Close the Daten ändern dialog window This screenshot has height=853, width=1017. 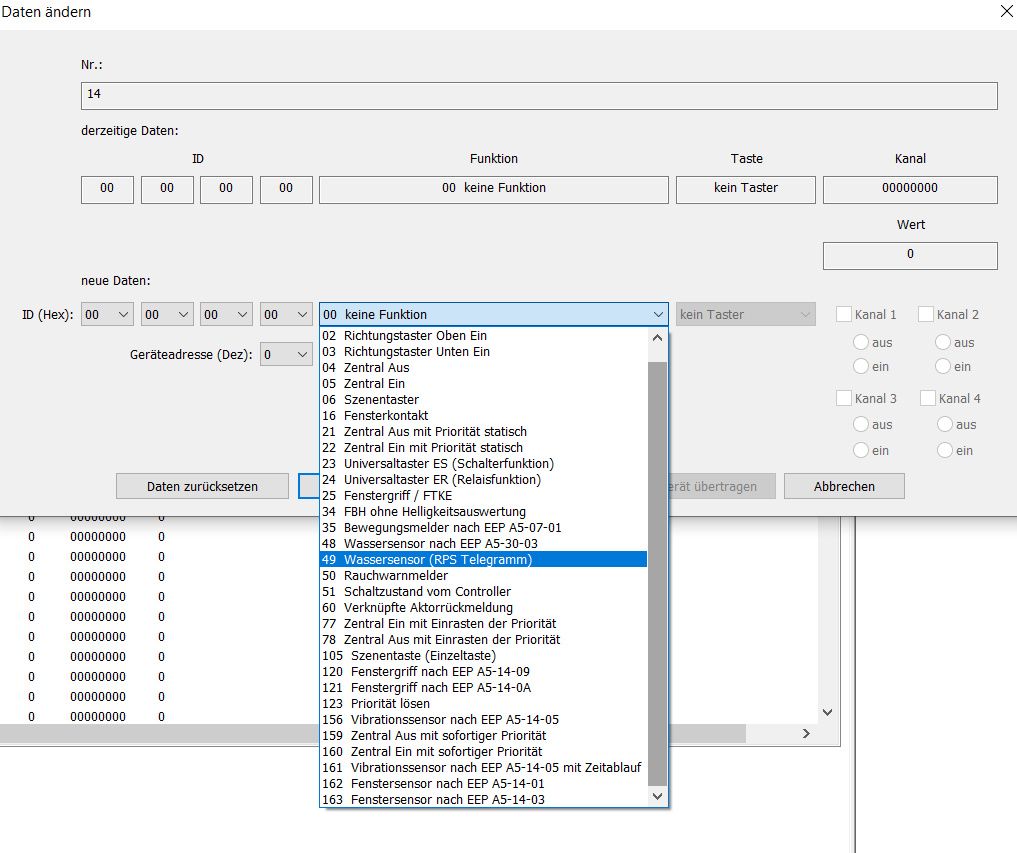tap(1005, 12)
